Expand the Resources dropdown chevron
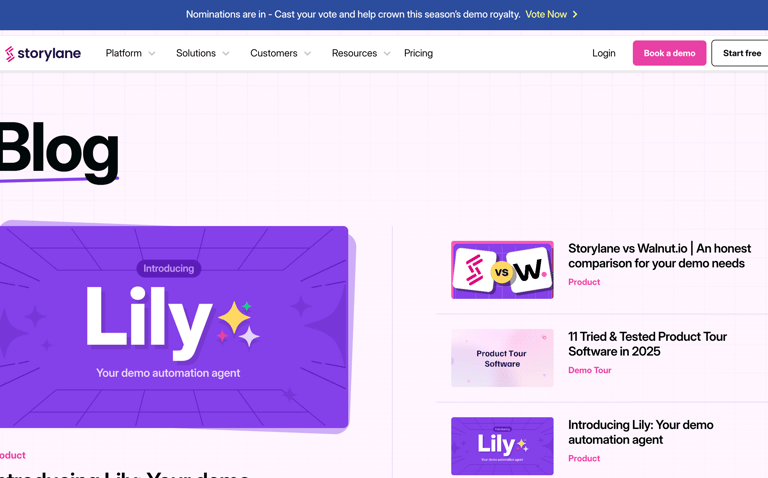Viewport: 768px width, 478px height. tap(387, 53)
